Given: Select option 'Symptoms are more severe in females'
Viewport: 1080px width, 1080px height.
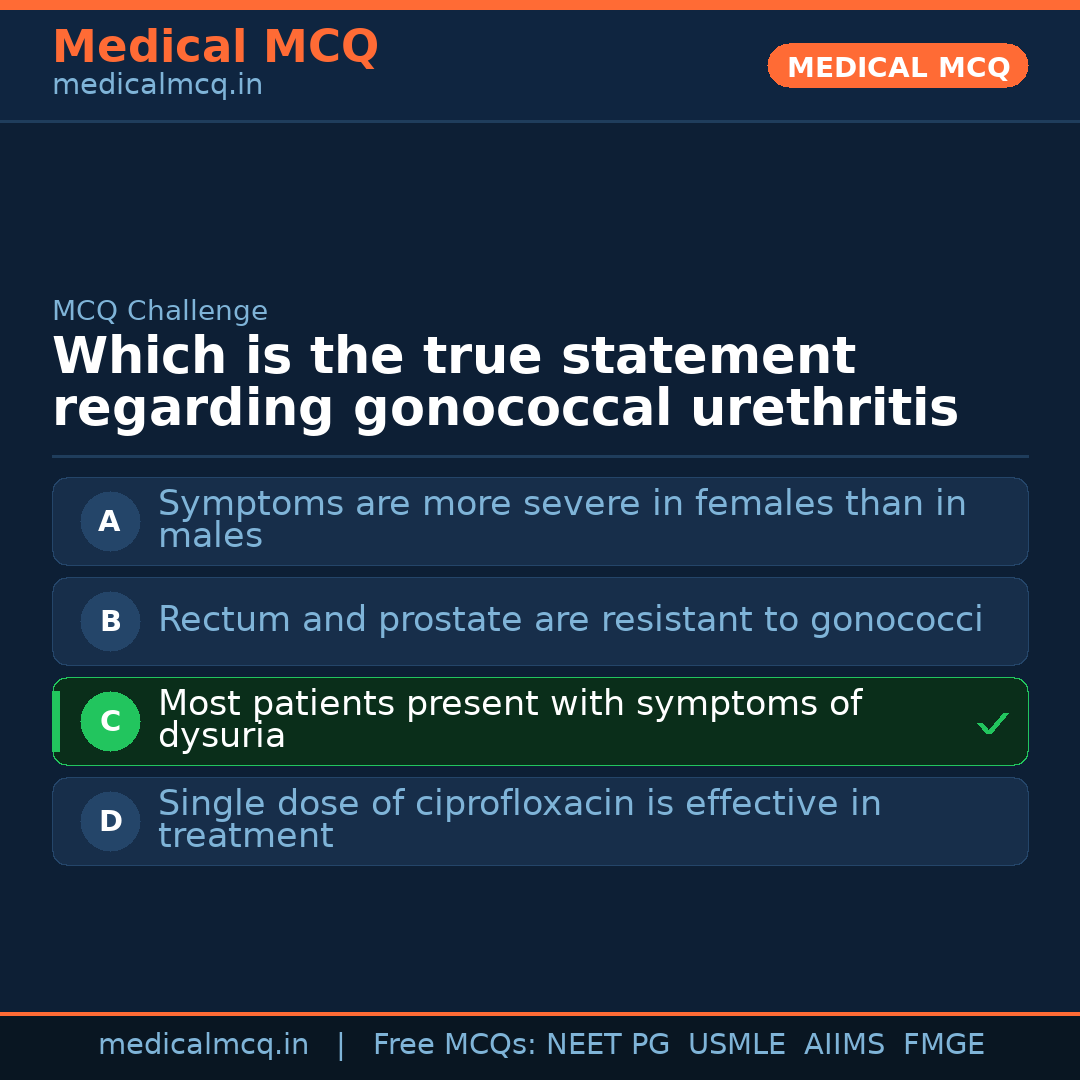Looking at the screenshot, I should tap(560, 520).
